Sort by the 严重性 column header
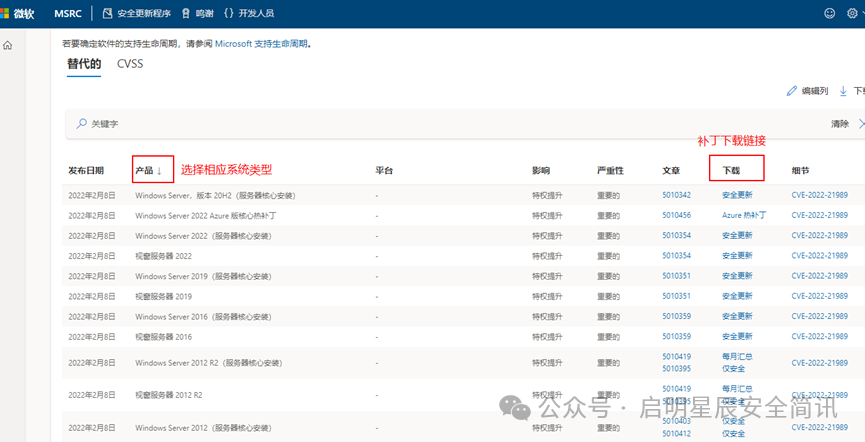865x442 pixels. coord(610,170)
